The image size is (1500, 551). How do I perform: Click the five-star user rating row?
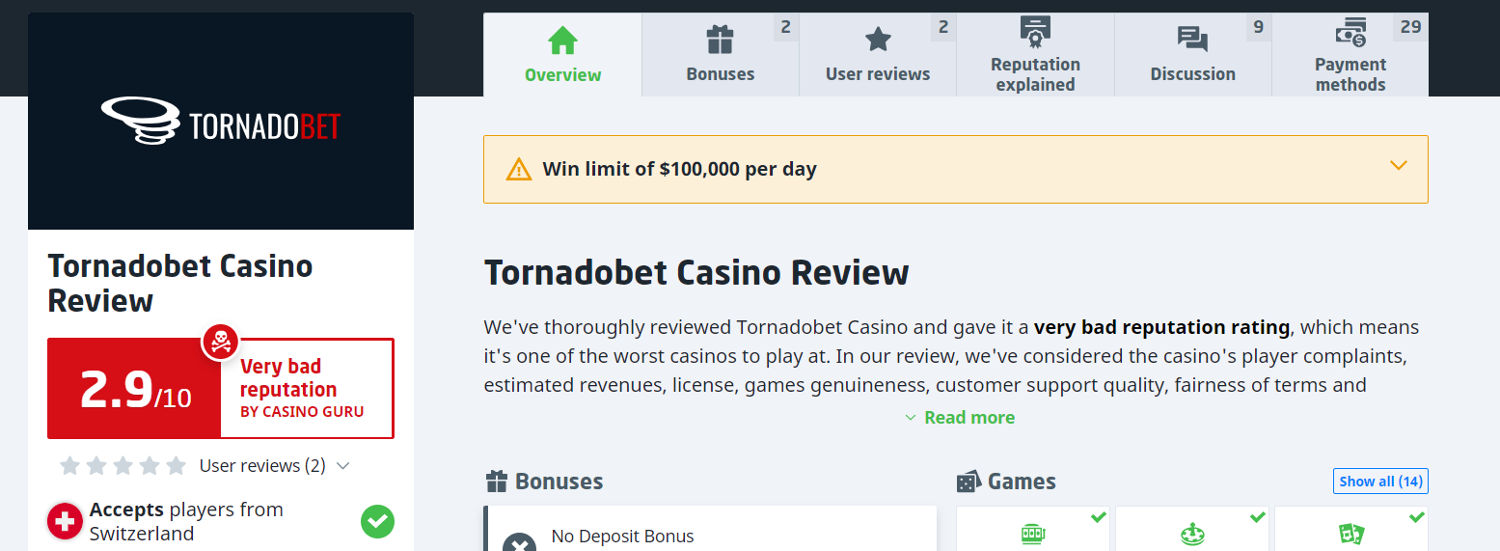click(123, 466)
